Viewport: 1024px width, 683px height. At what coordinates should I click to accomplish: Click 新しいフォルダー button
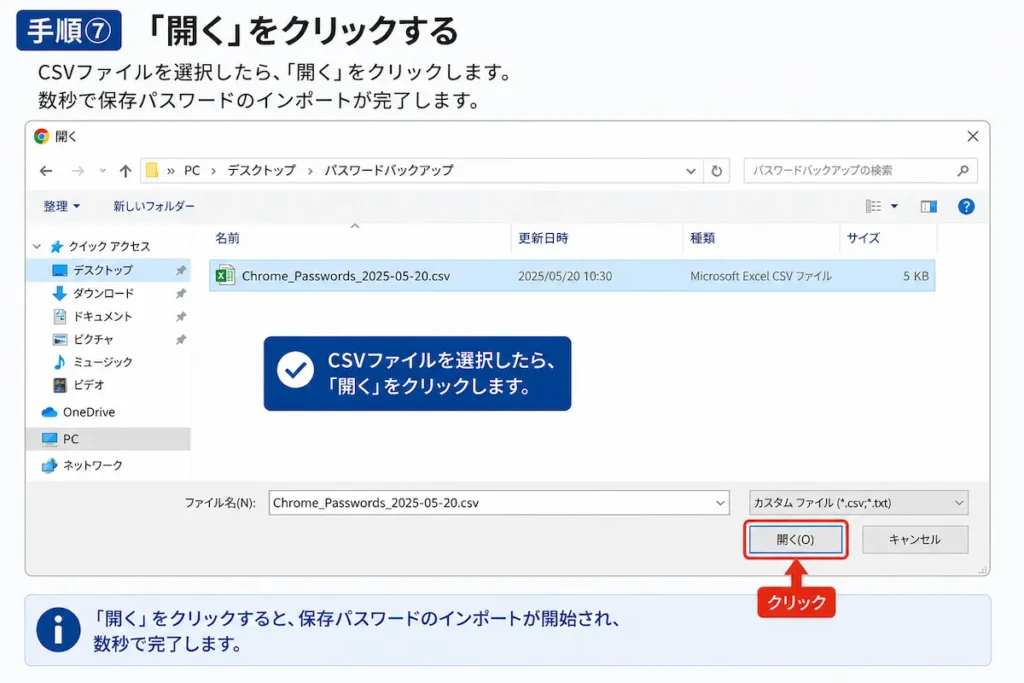point(153,206)
